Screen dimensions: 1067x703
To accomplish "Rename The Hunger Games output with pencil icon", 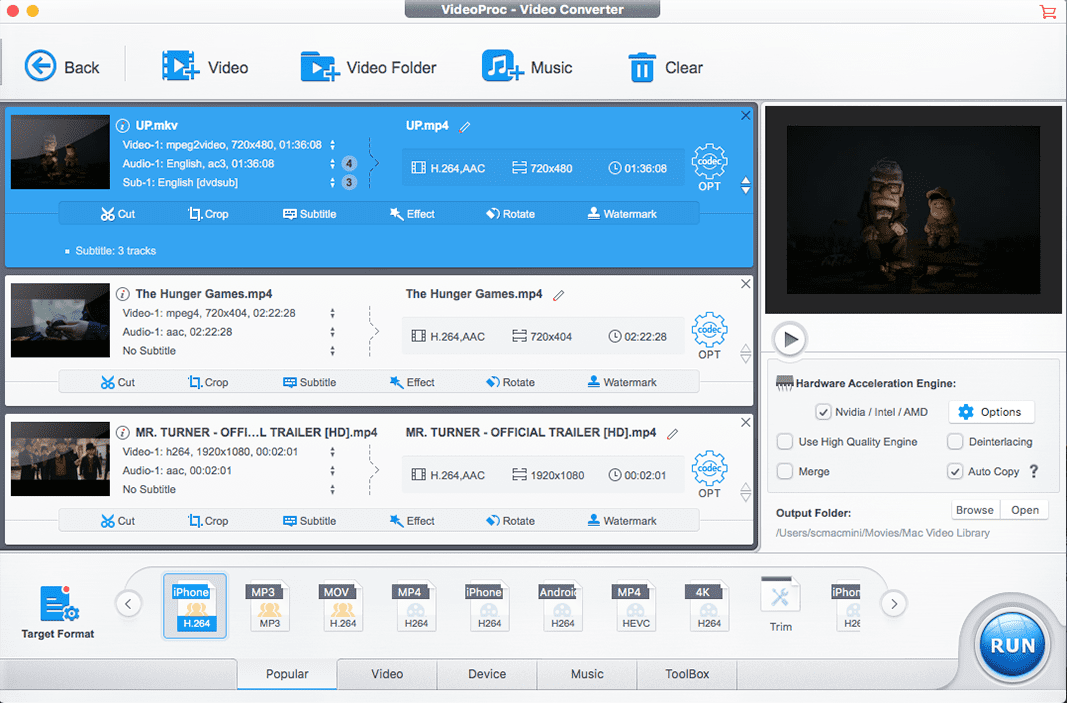I will (x=559, y=295).
